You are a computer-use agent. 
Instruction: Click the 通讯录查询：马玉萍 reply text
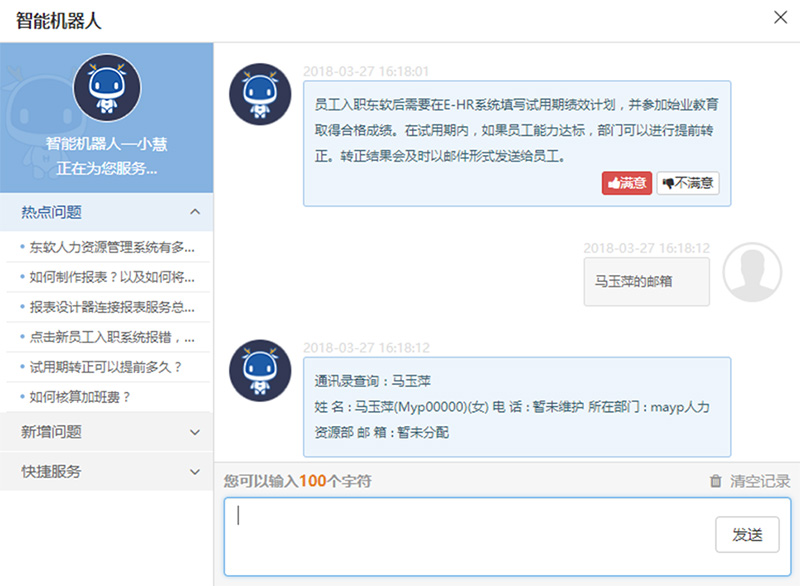(x=372, y=381)
